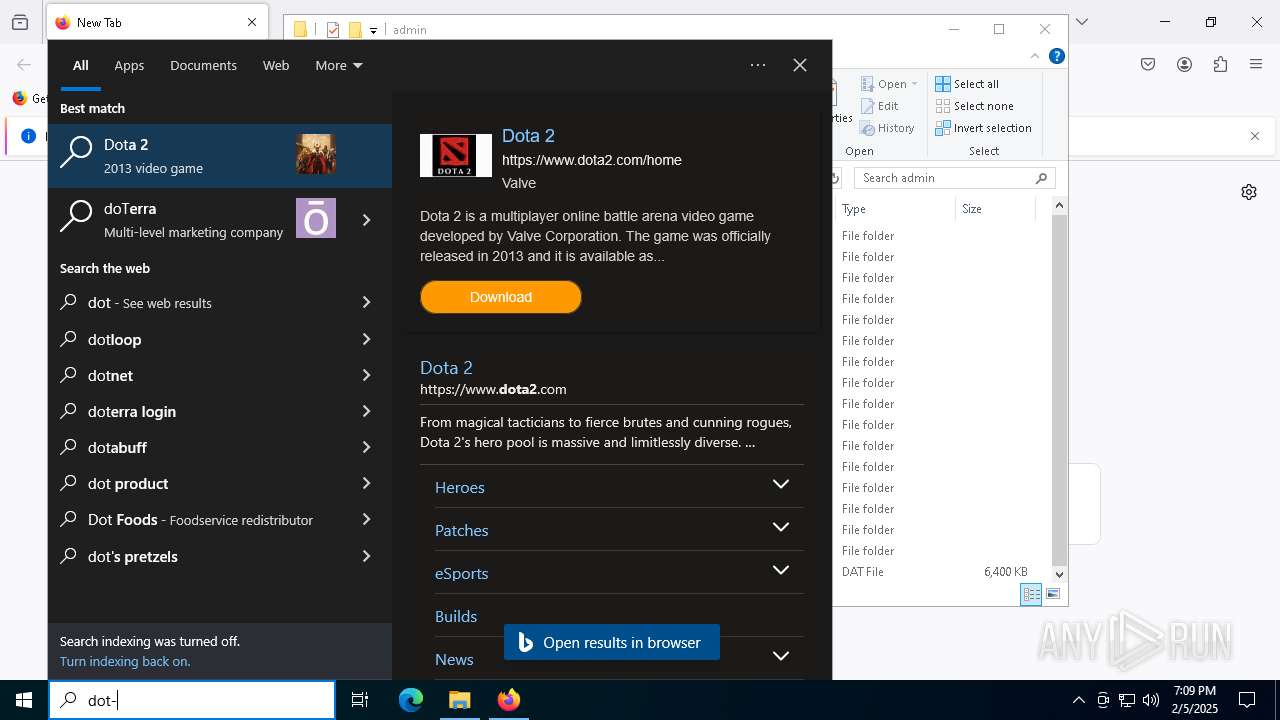Open the notification center

tap(1247, 700)
